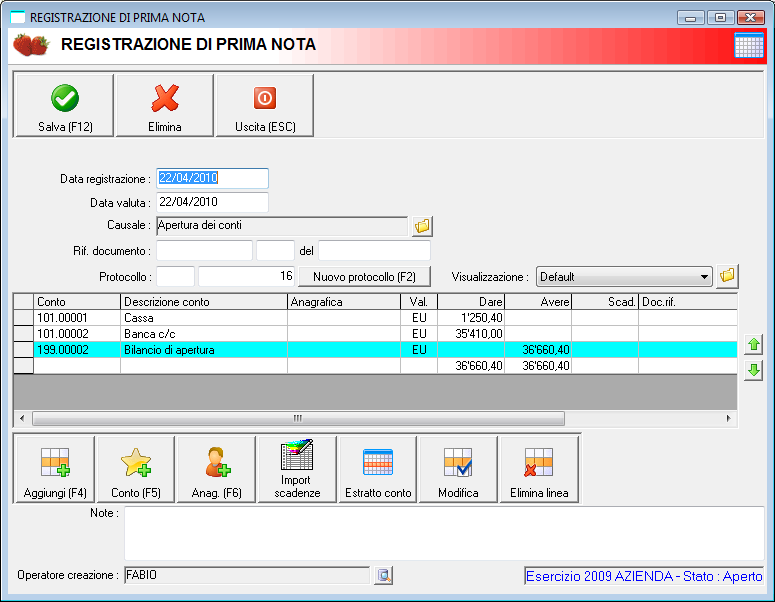The width and height of the screenshot is (775, 602).
Task: Move row down with green arrow
Action: pyautogui.click(x=753, y=370)
